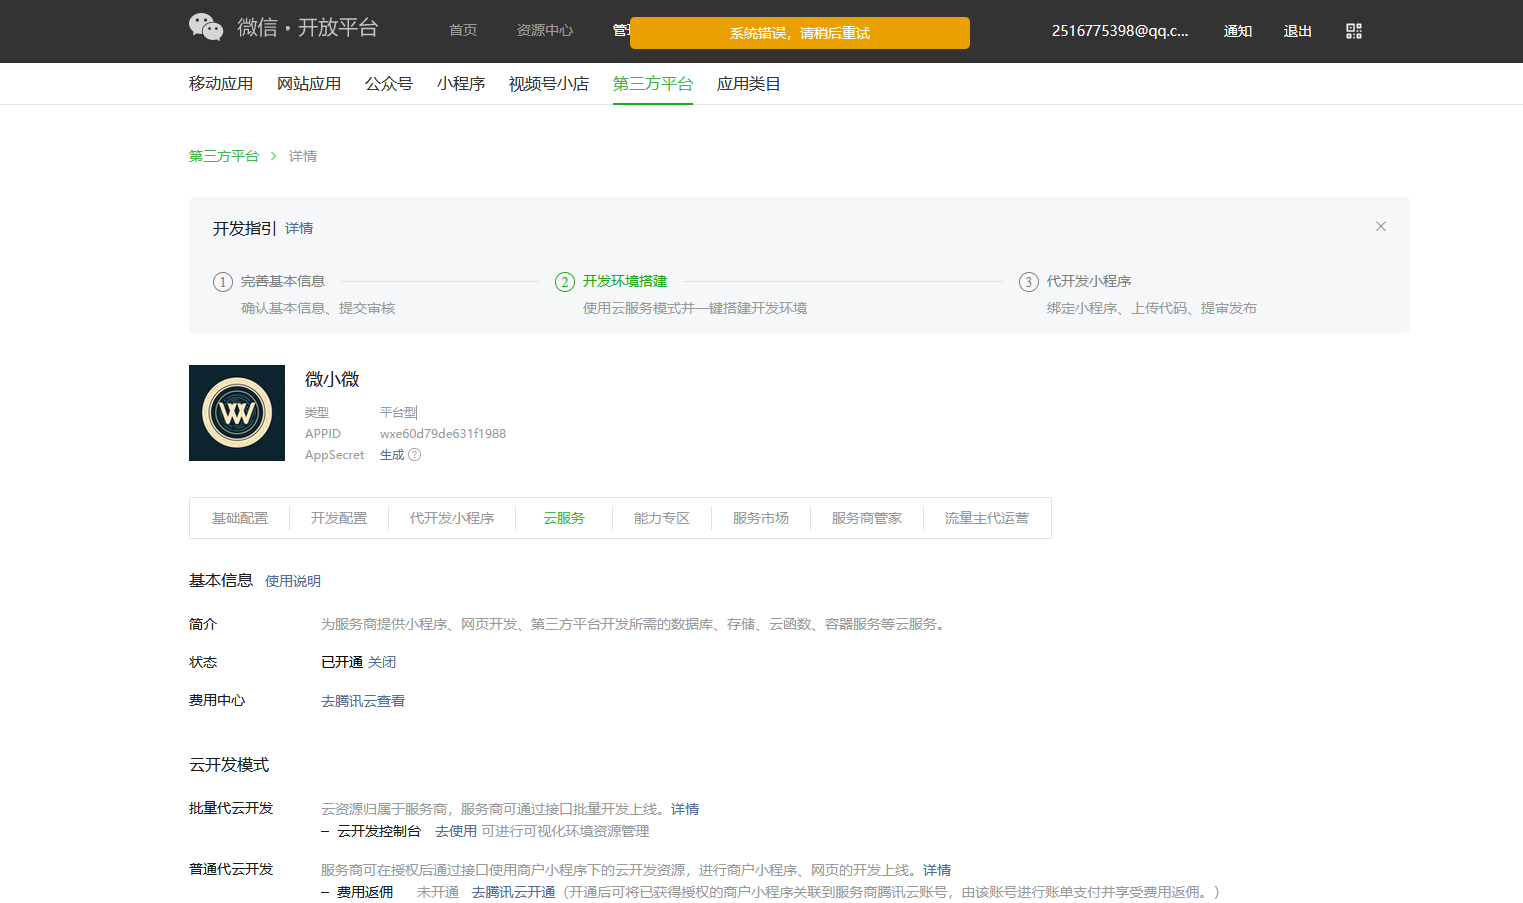Image resolution: width=1523 pixels, height=903 pixels.
Task: Click the 代开发小程序 step title in guide
Action: (1089, 281)
